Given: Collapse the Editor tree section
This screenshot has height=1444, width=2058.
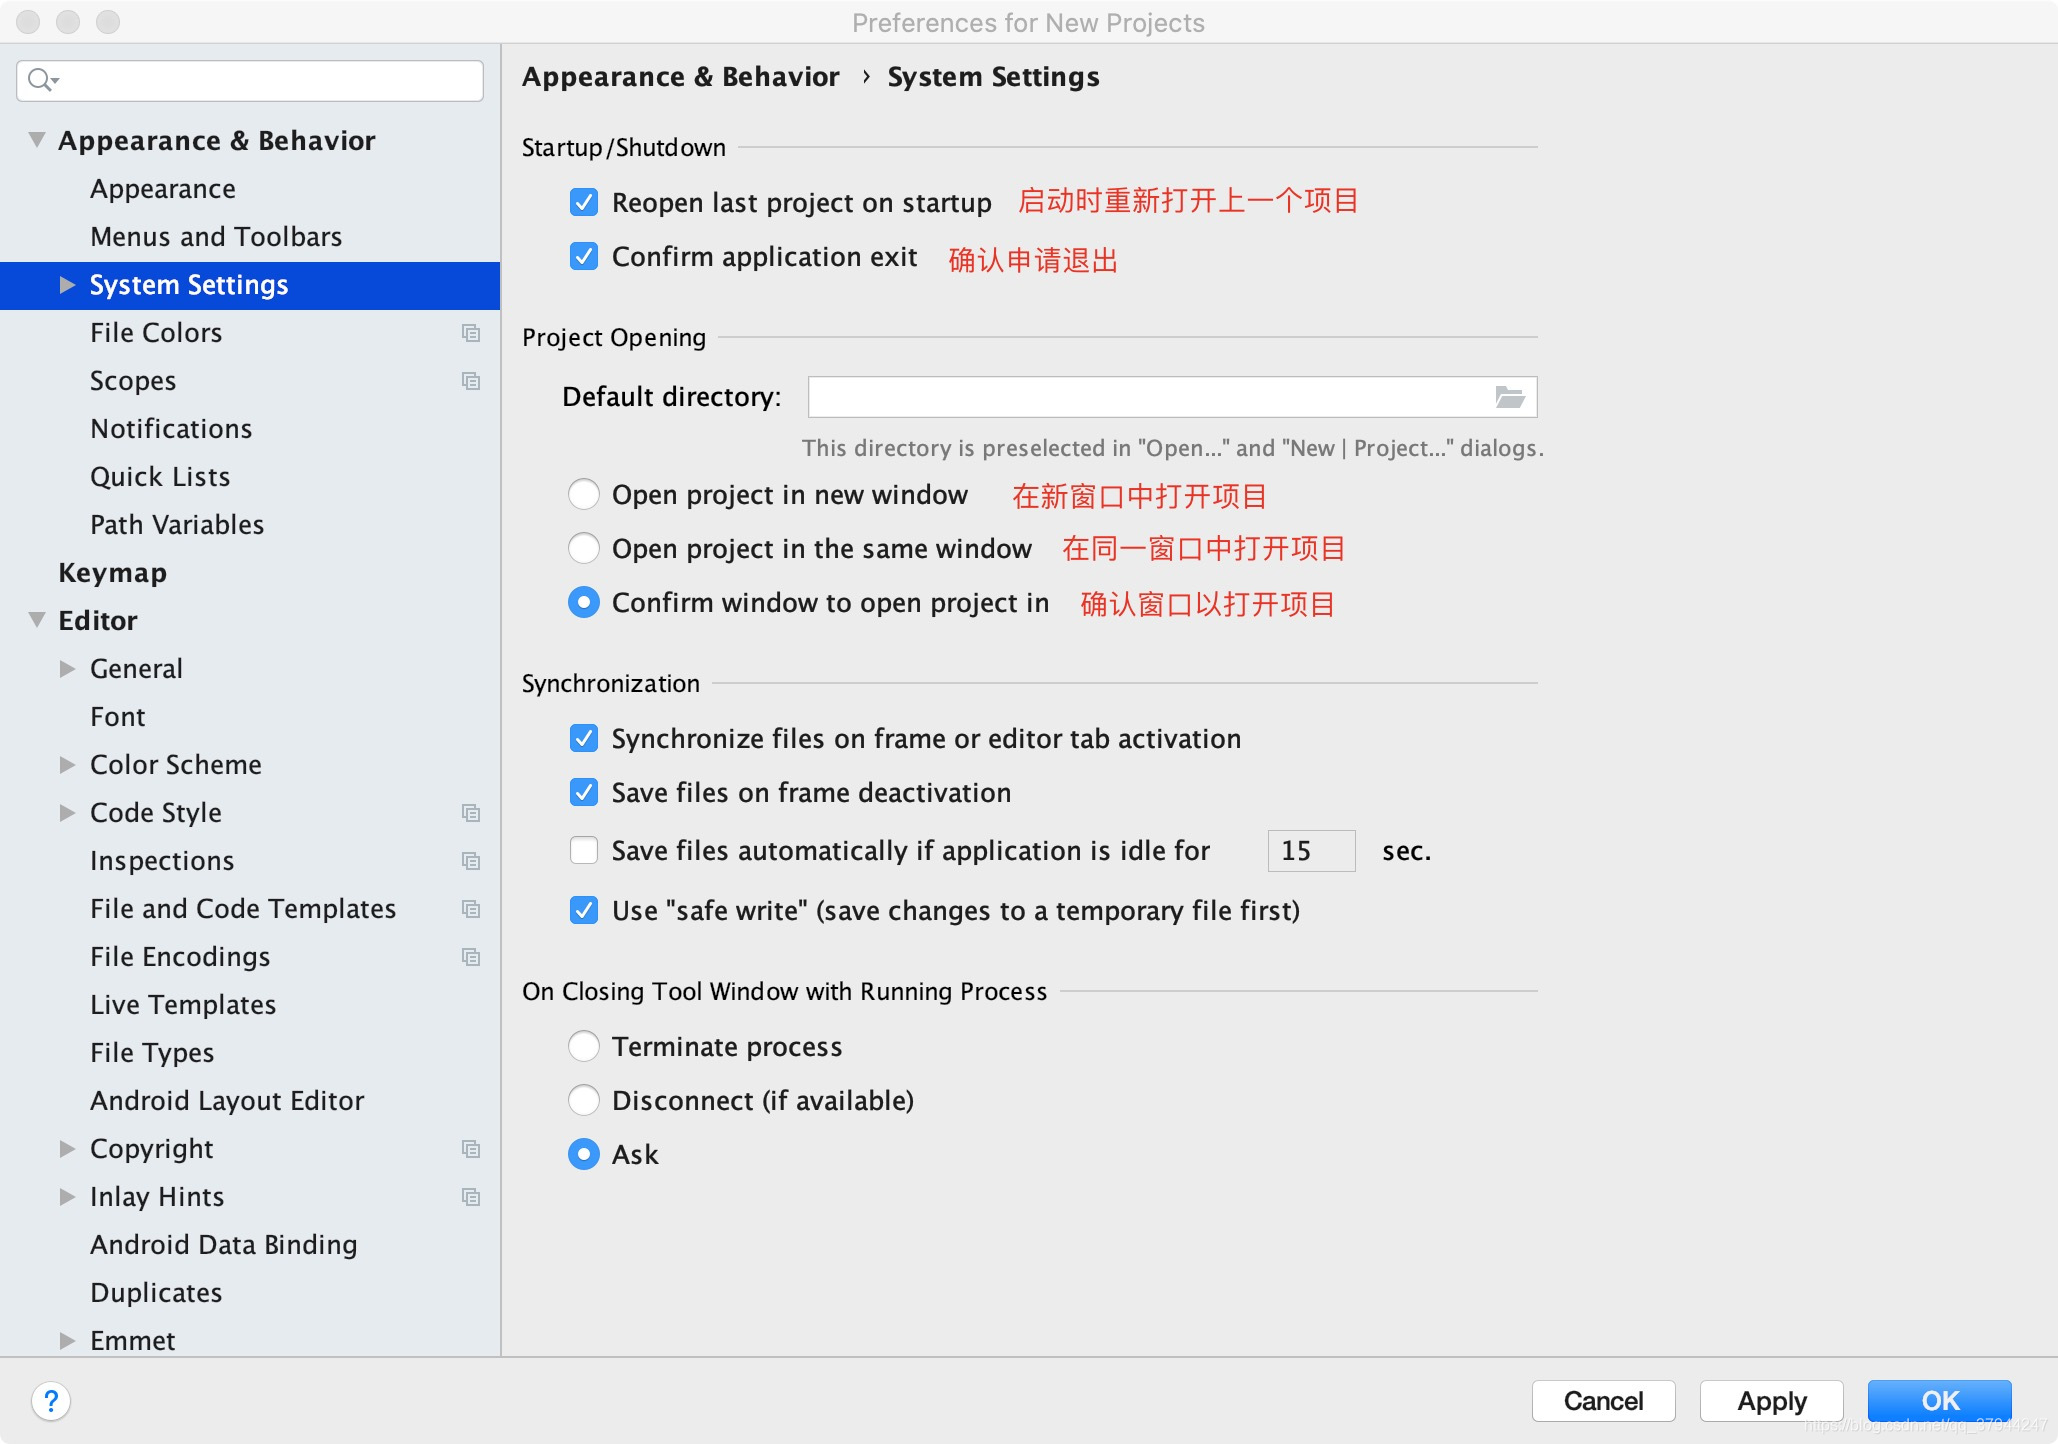Looking at the screenshot, I should pyautogui.click(x=37, y=620).
